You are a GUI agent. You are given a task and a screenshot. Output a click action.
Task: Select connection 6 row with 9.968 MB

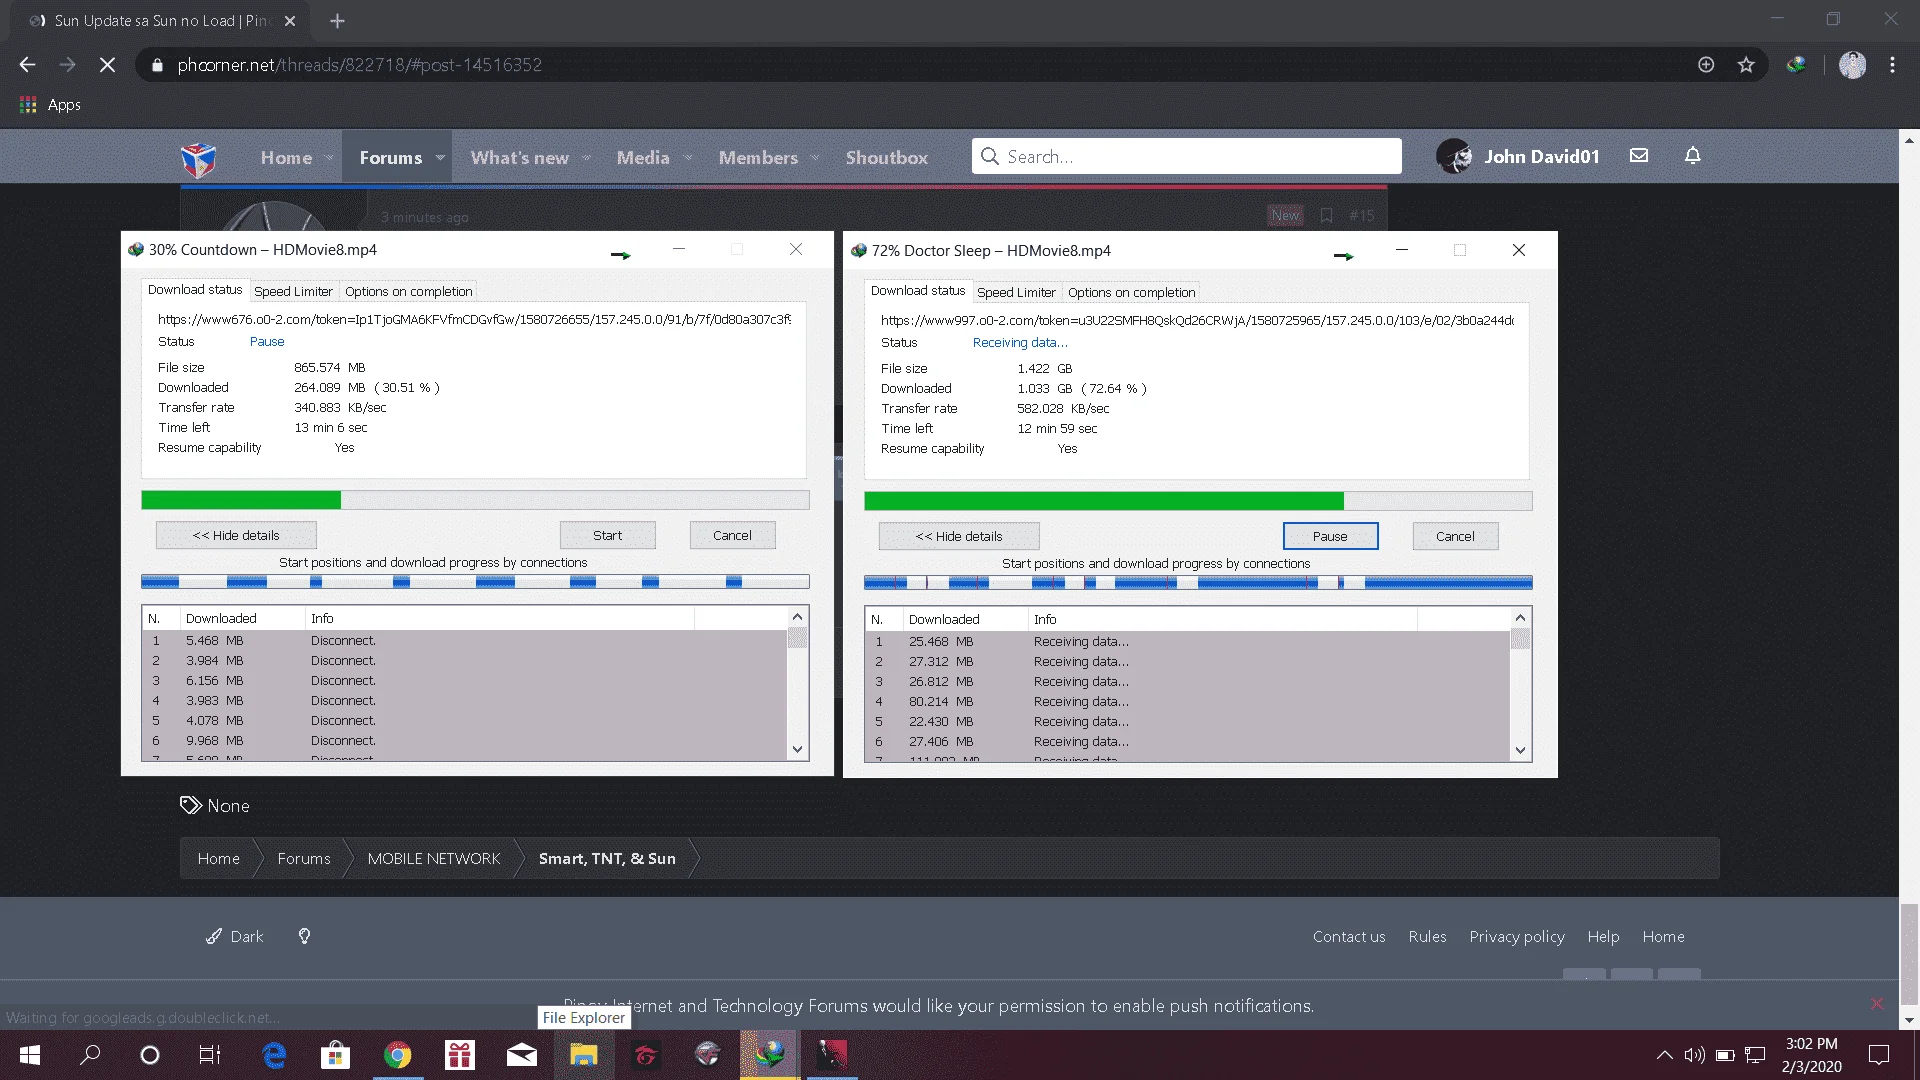pos(464,740)
